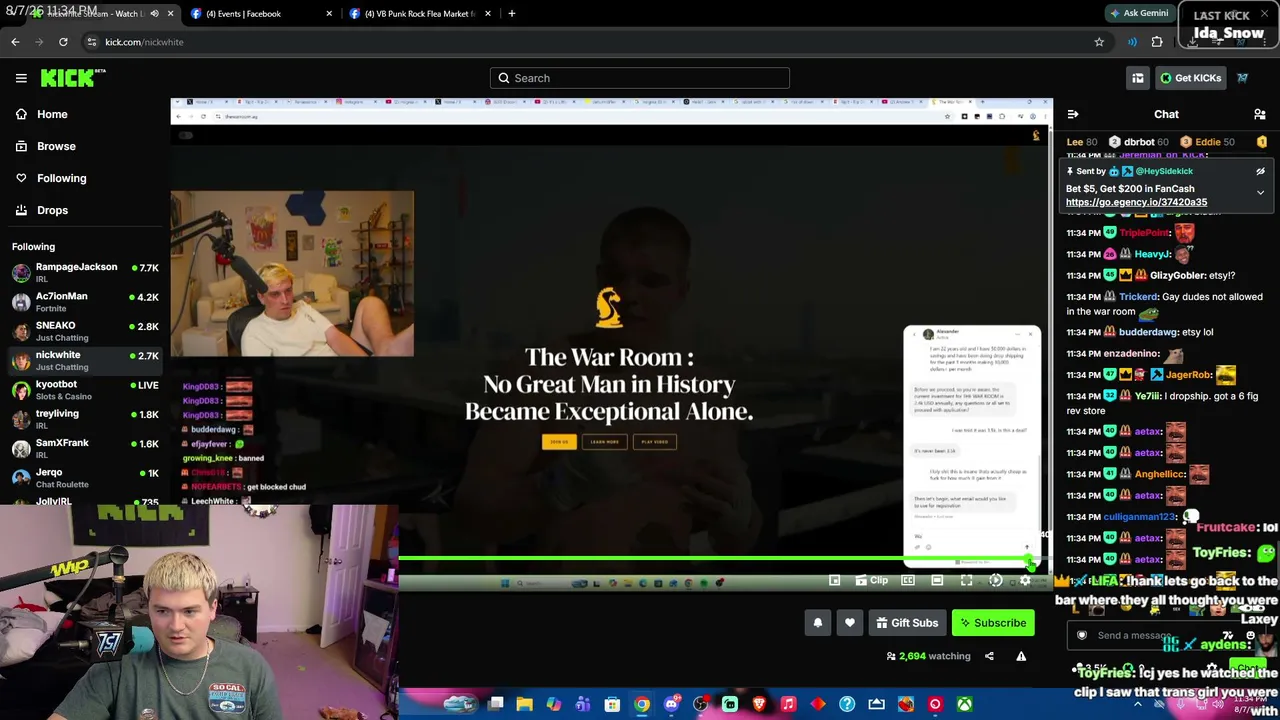The image size is (1280, 720).
Task: Show hidden system tray icons chevron
Action: pos(1137,705)
